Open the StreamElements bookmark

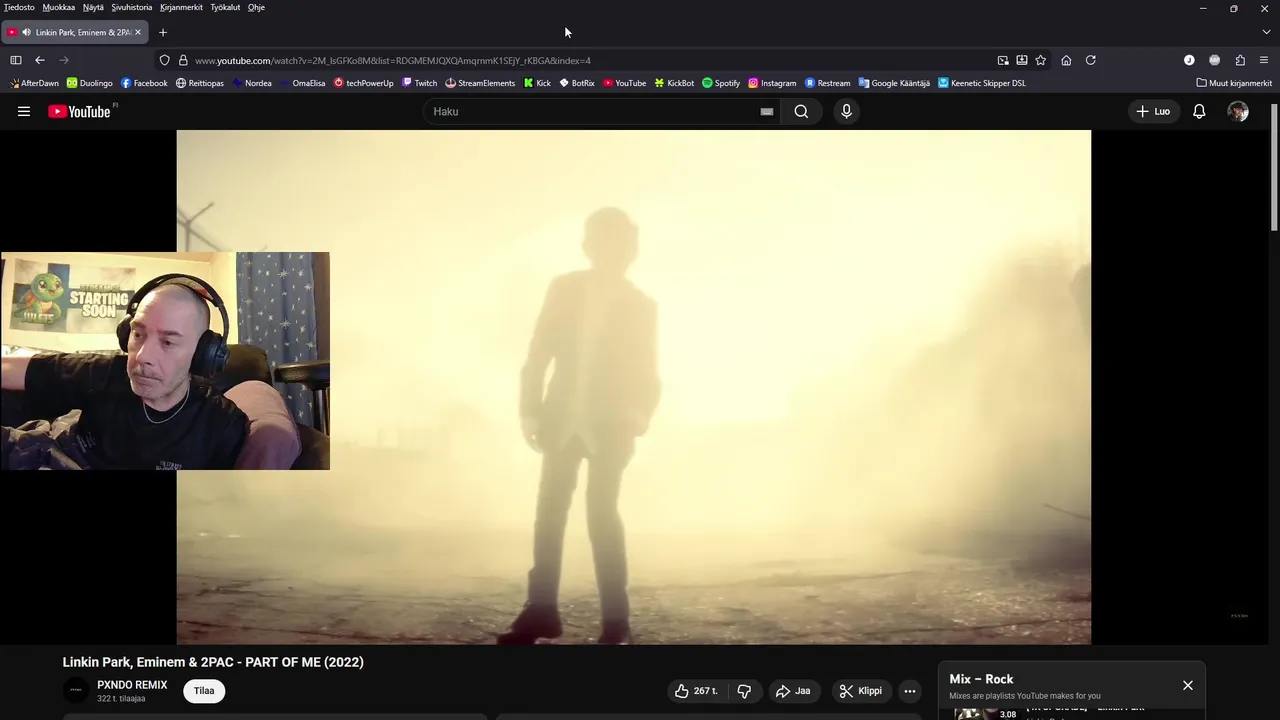(x=480, y=83)
